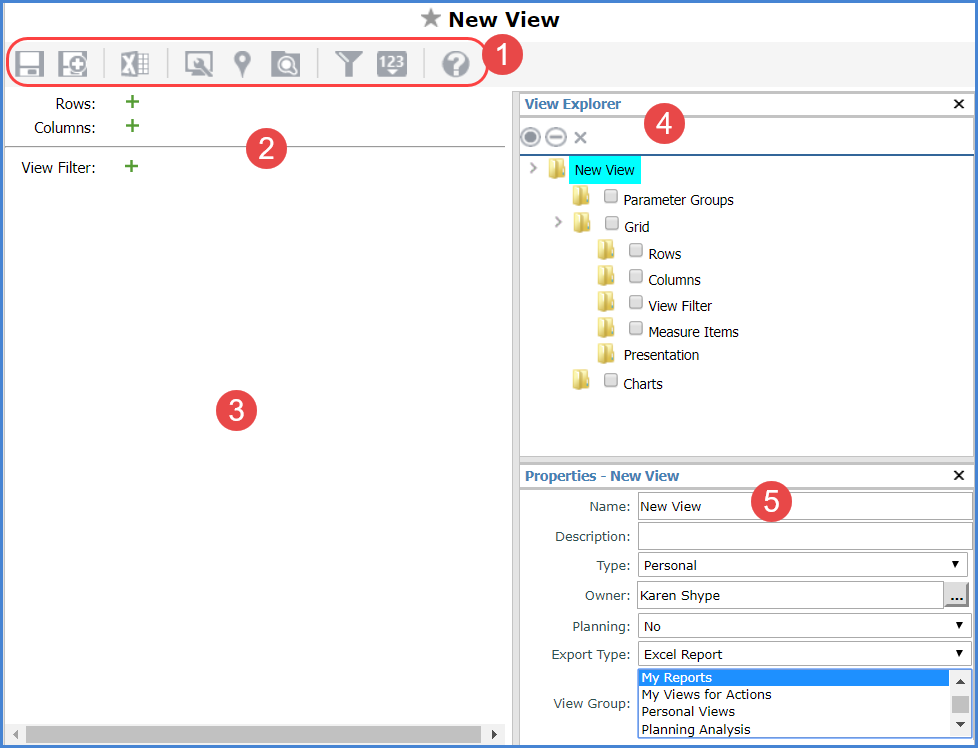Open help with the question mark icon
Image resolution: width=978 pixels, height=748 pixels.
456,65
